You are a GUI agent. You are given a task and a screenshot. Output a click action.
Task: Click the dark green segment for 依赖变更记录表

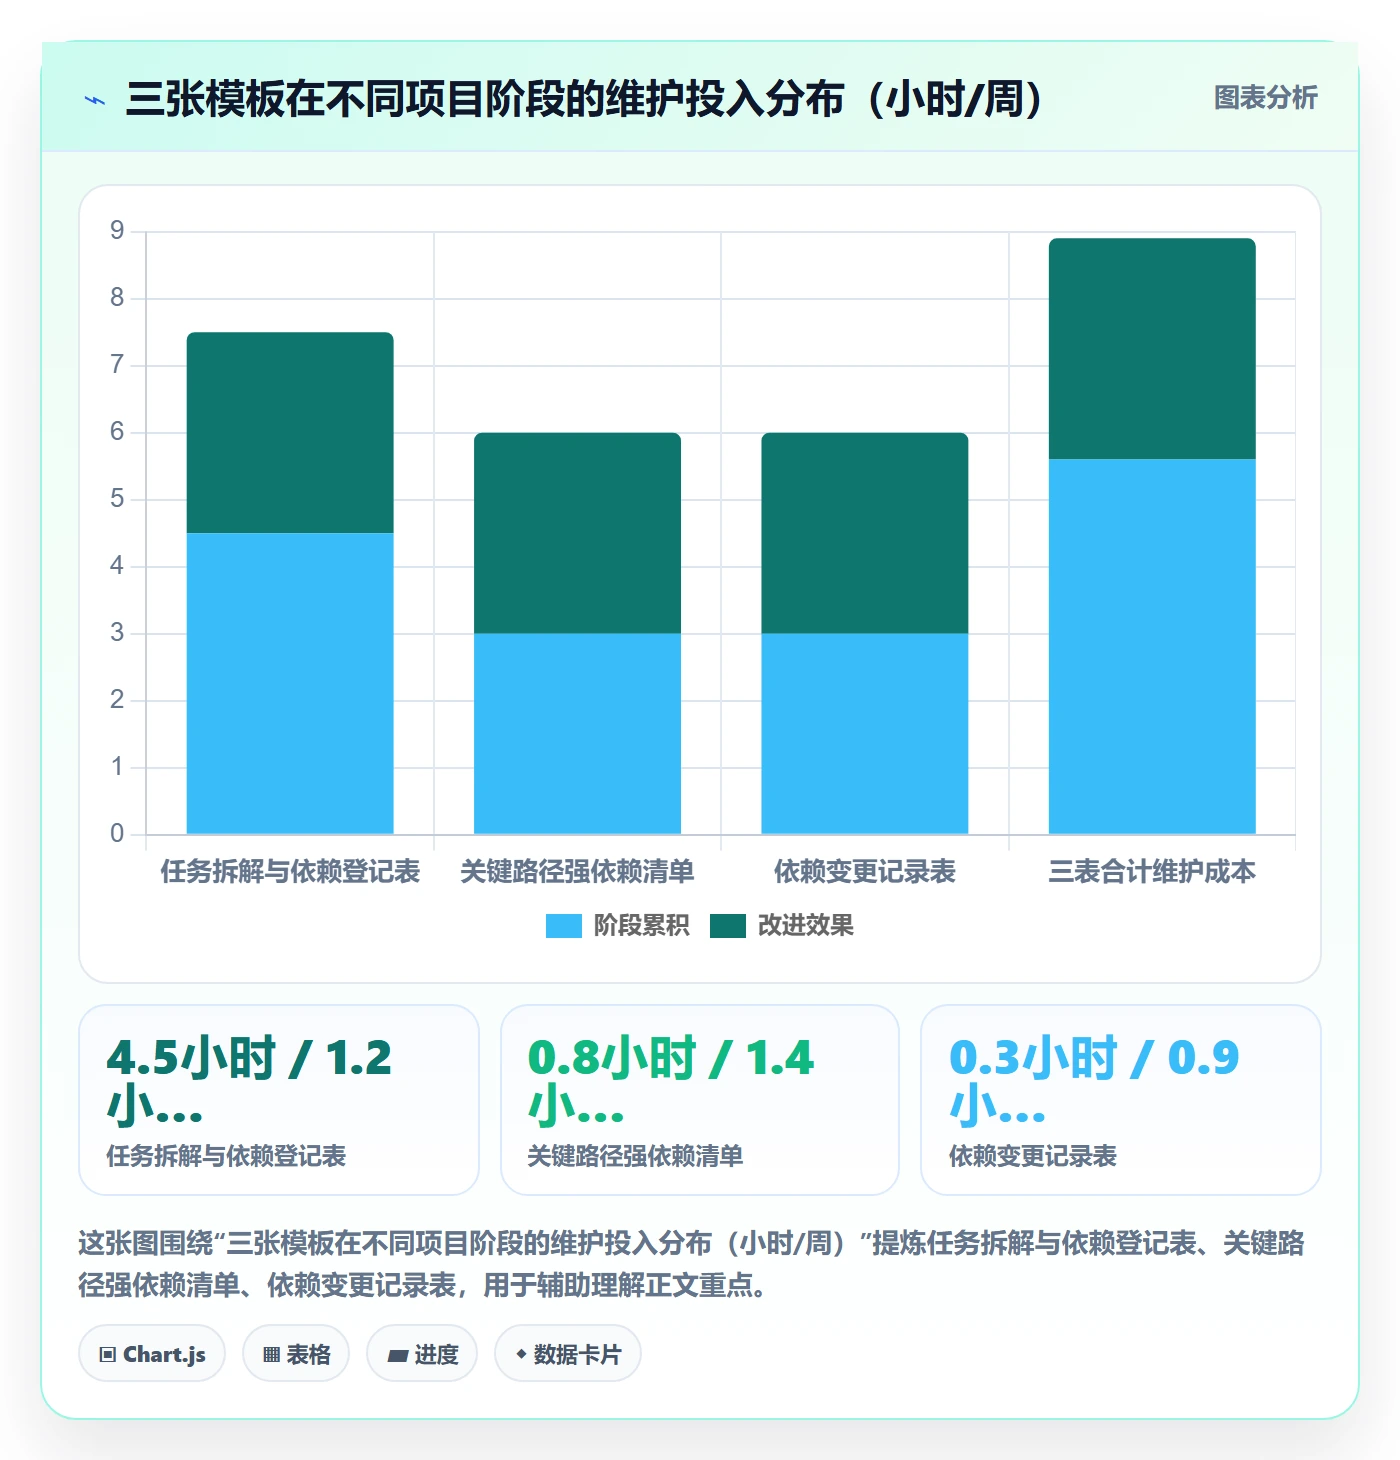[x=865, y=533]
